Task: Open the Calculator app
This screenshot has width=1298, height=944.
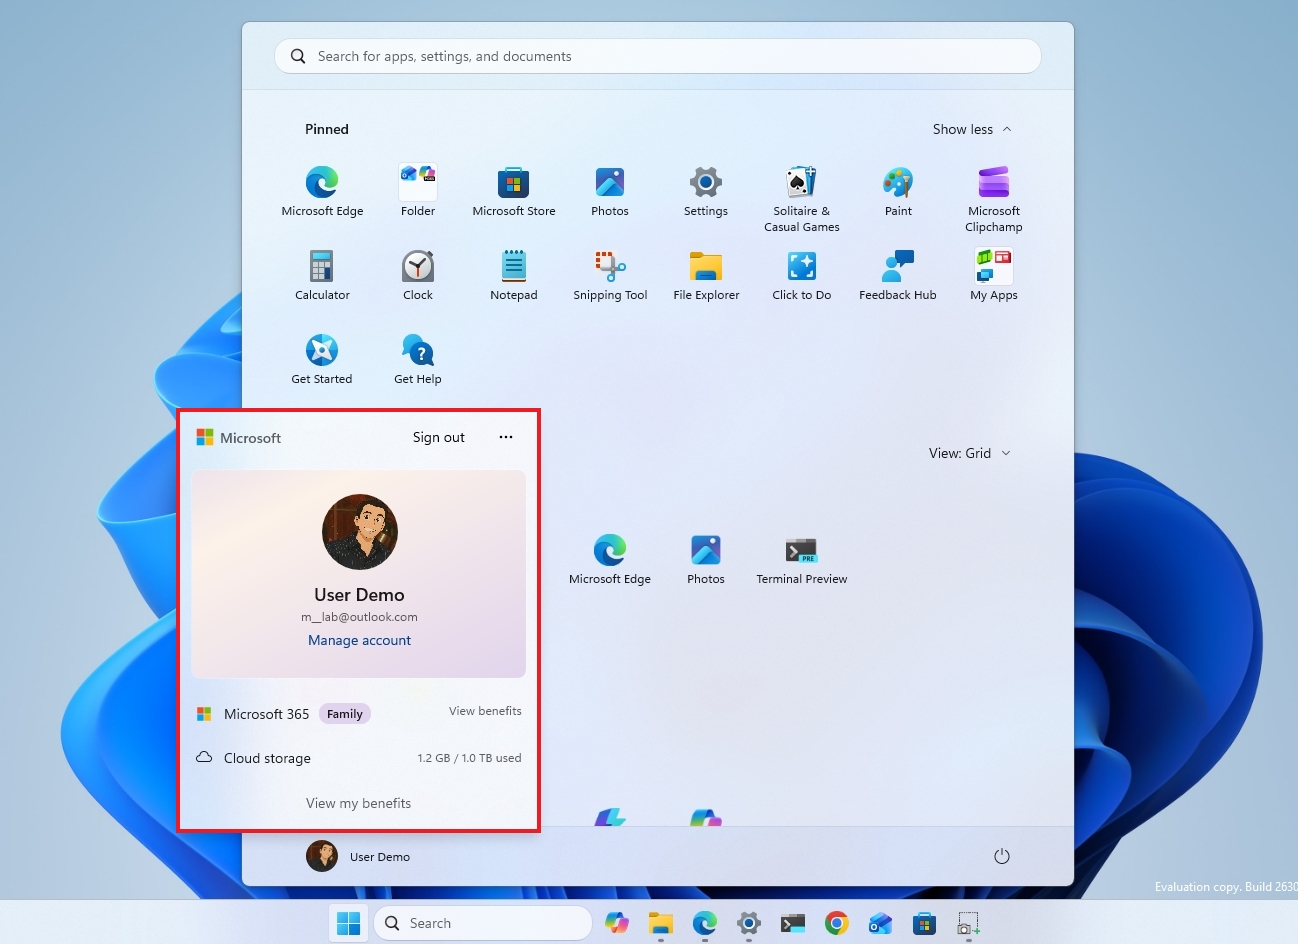Action: [322, 275]
